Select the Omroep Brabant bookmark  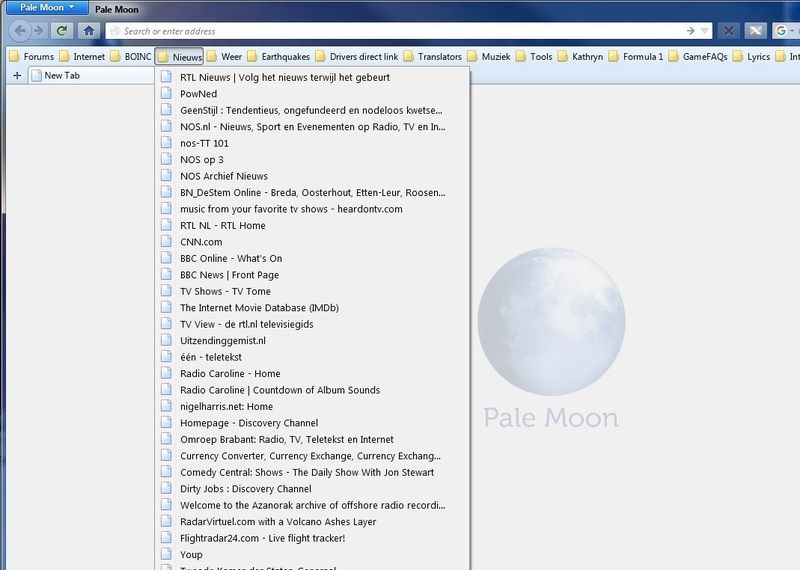pos(312,439)
